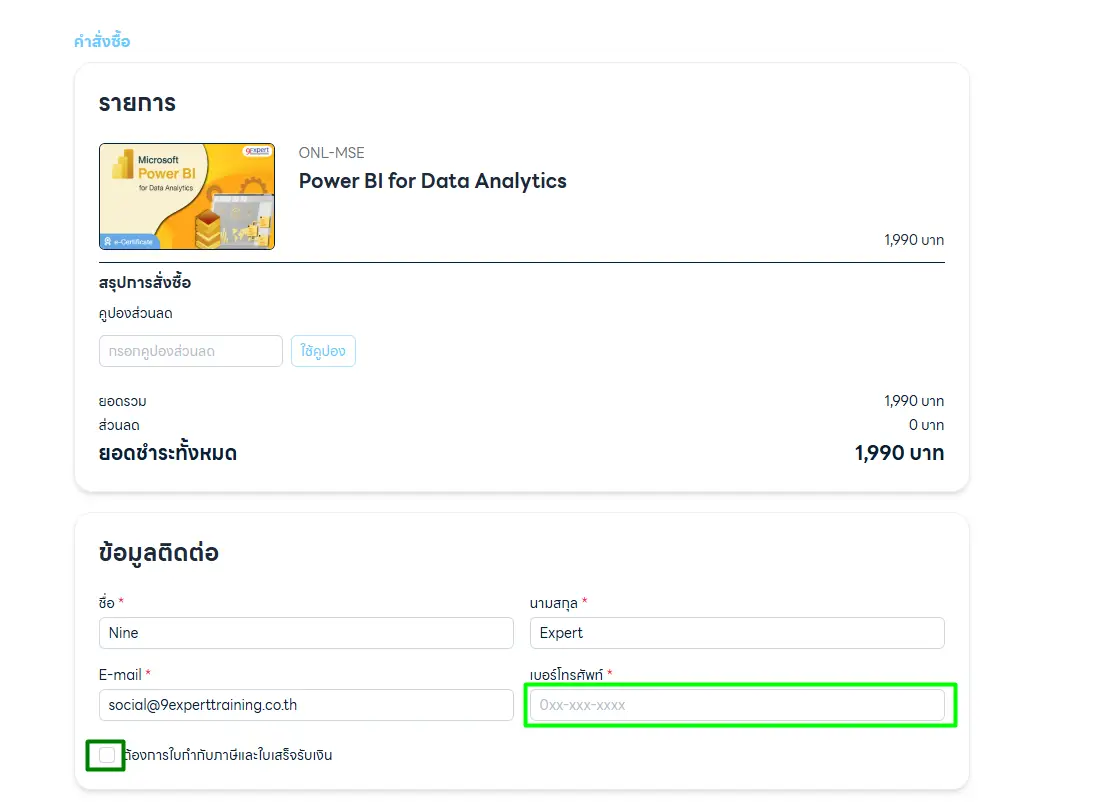Click the ยอดชำระทั้งหมด label
Viewport: 1103px width, 808px height.
click(168, 453)
